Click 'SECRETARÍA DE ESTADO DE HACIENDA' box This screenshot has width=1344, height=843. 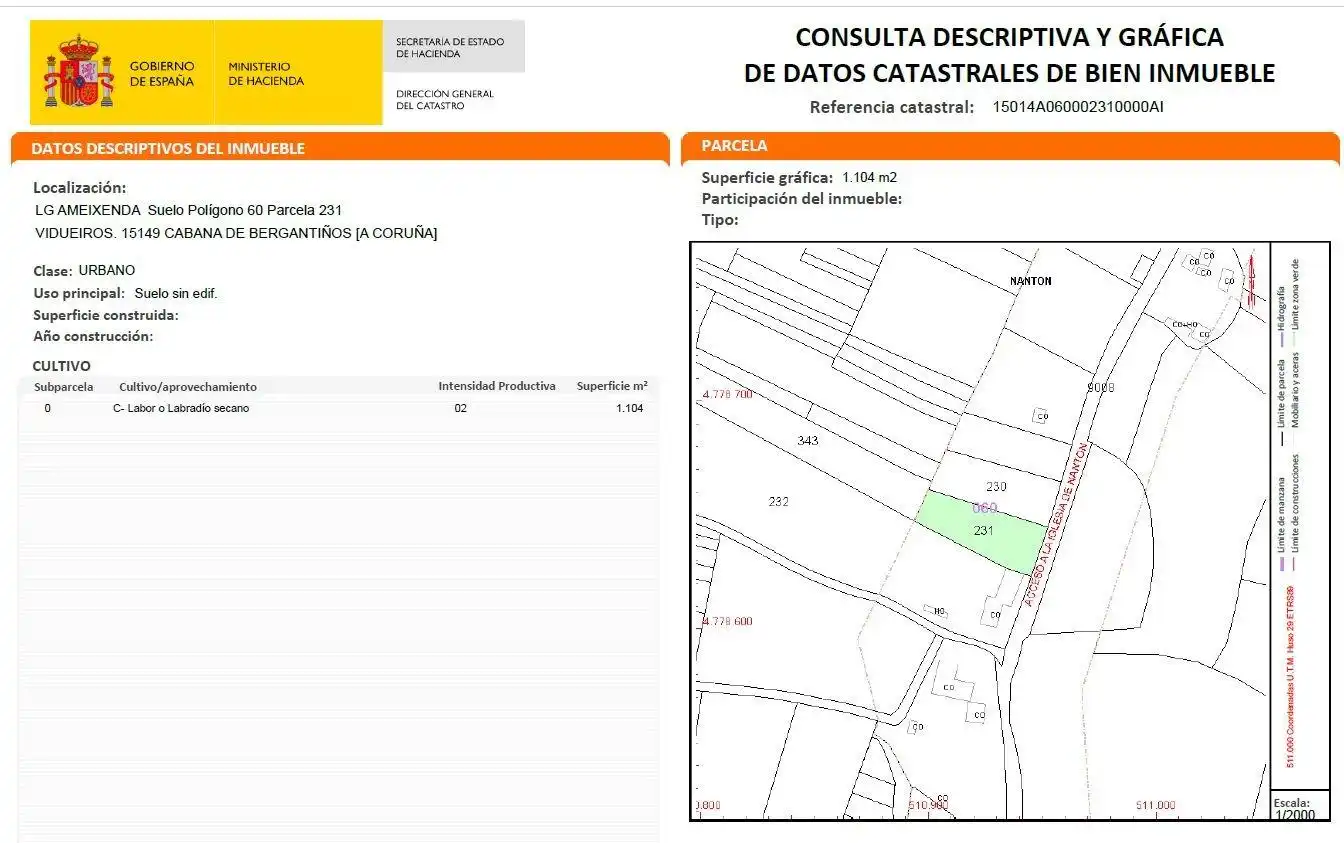453,47
